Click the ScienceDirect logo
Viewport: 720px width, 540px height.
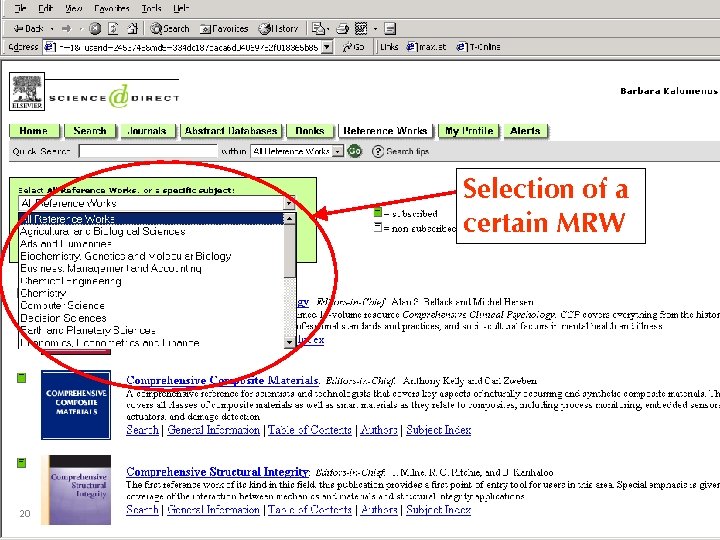pyautogui.click(x=114, y=96)
